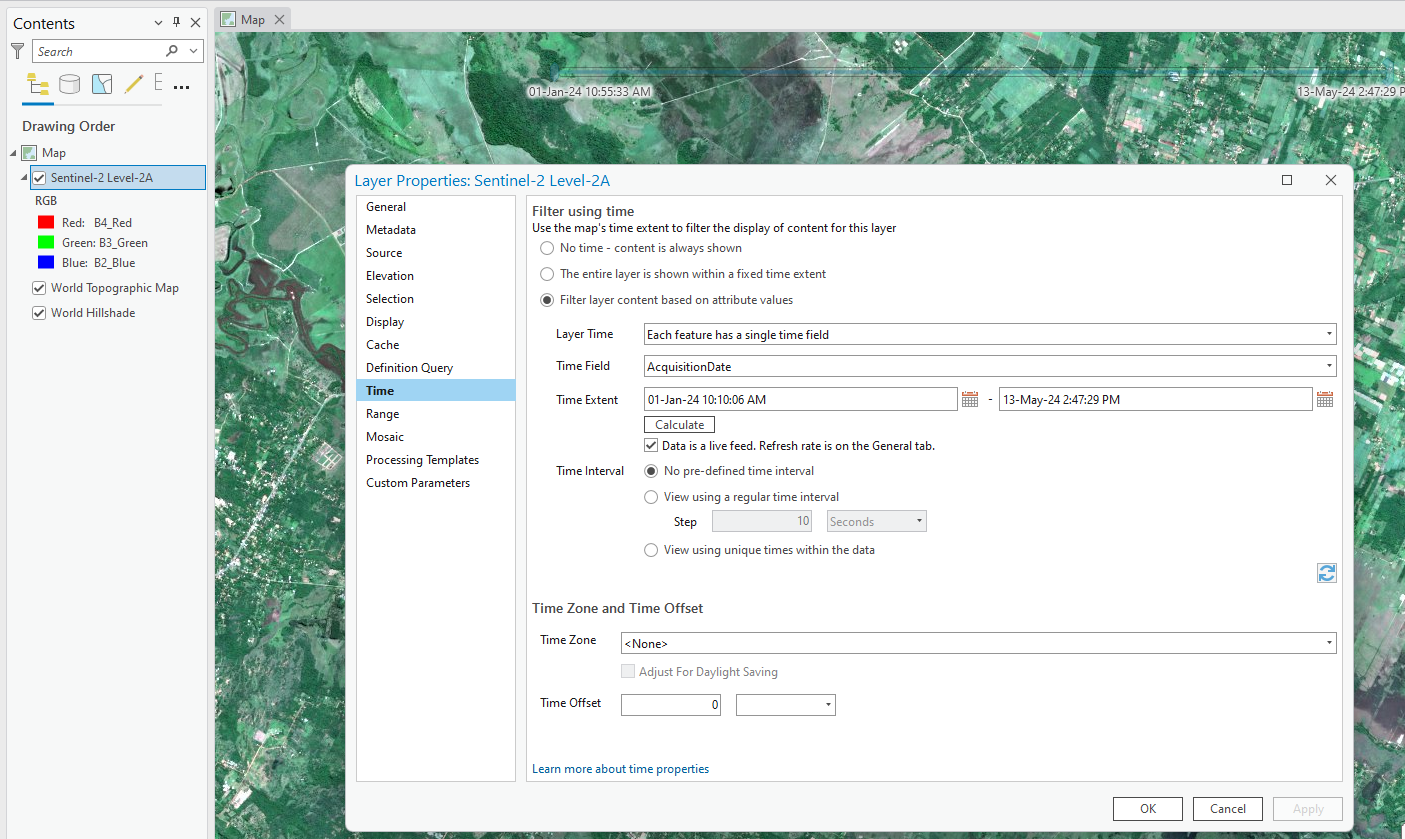
Task: Select List By Drawing Order in Contents pane
Action: [37, 84]
